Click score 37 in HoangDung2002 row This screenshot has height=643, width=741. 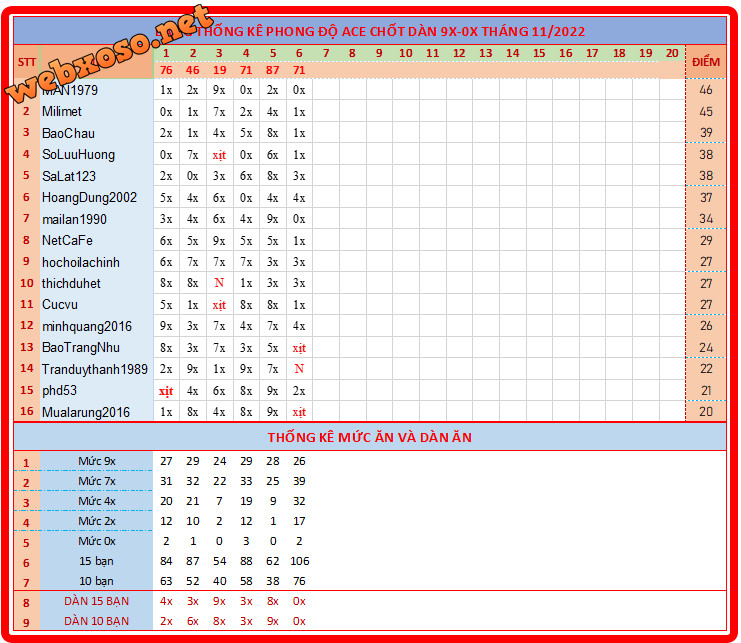point(706,197)
